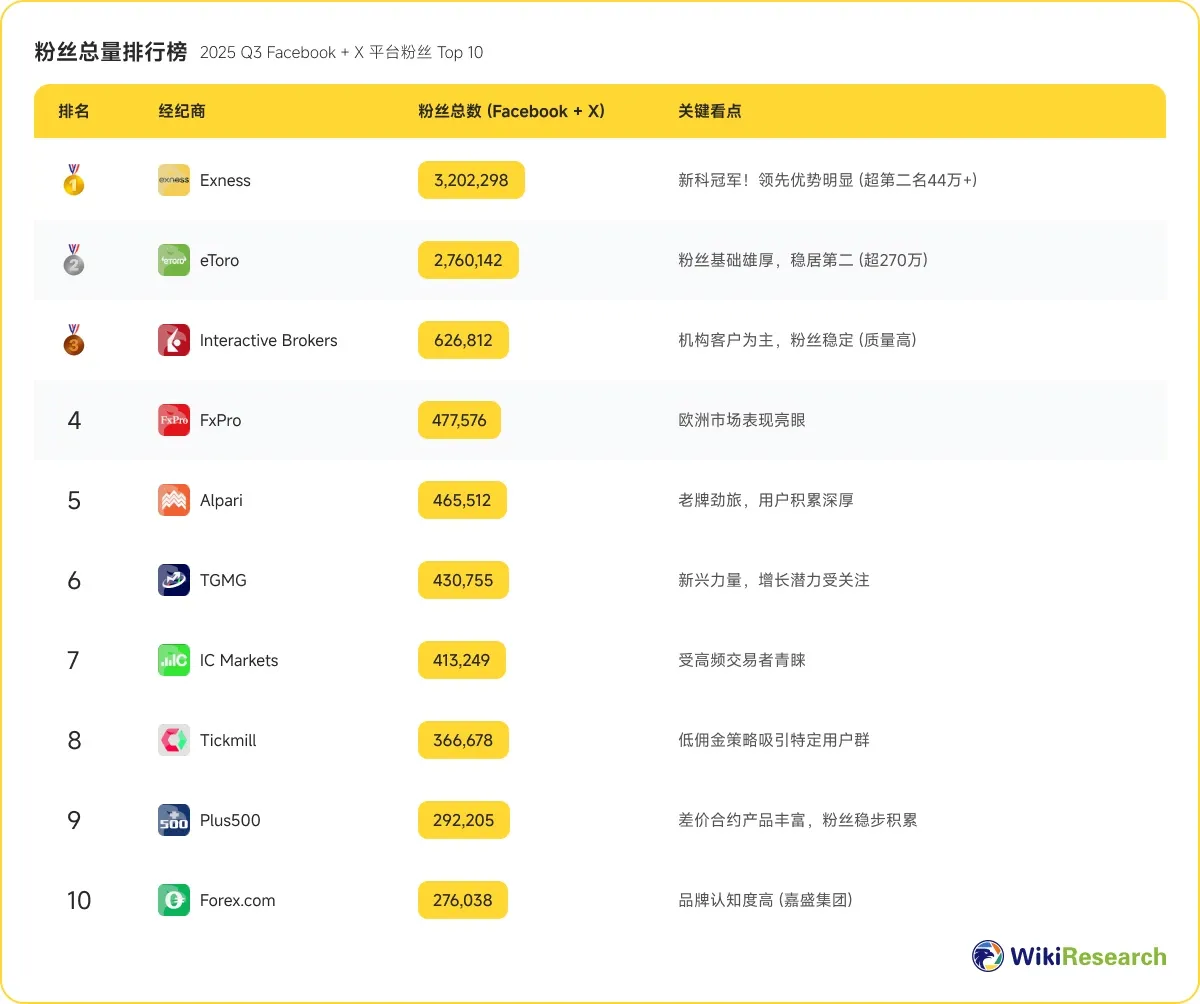Click rank number 10
The height and width of the screenshot is (1004, 1200).
tap(79, 900)
